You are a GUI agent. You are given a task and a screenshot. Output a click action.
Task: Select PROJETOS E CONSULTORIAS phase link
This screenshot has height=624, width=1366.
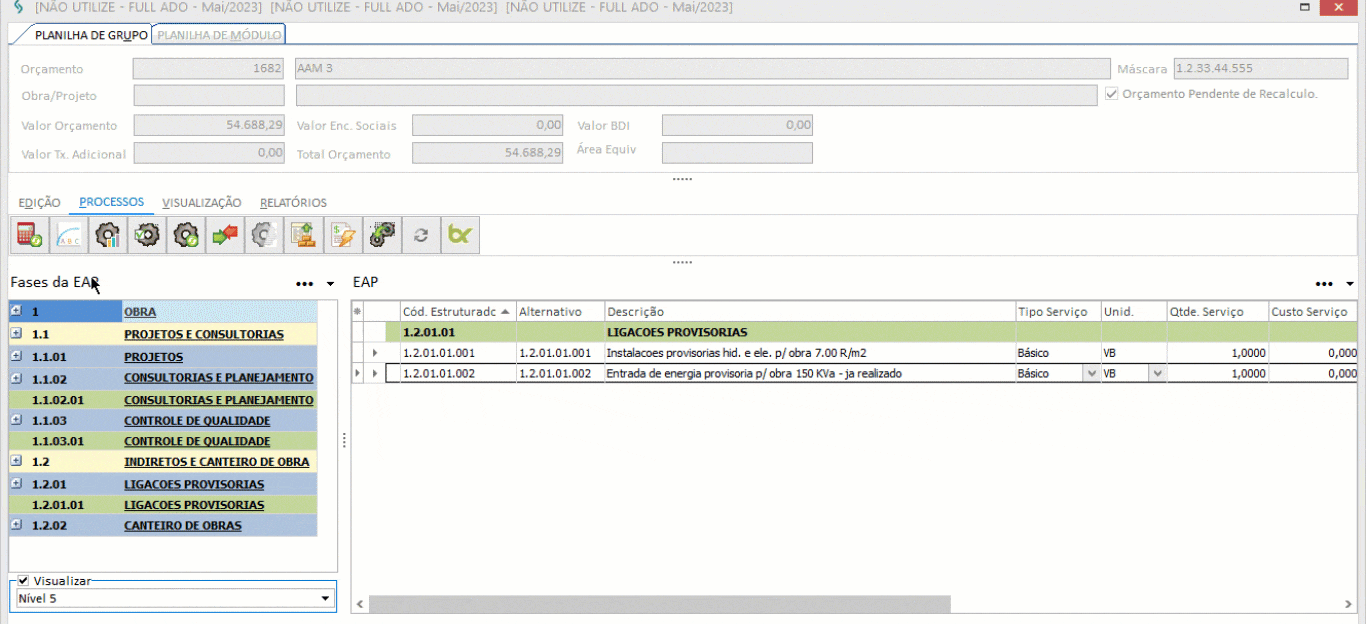(204, 334)
